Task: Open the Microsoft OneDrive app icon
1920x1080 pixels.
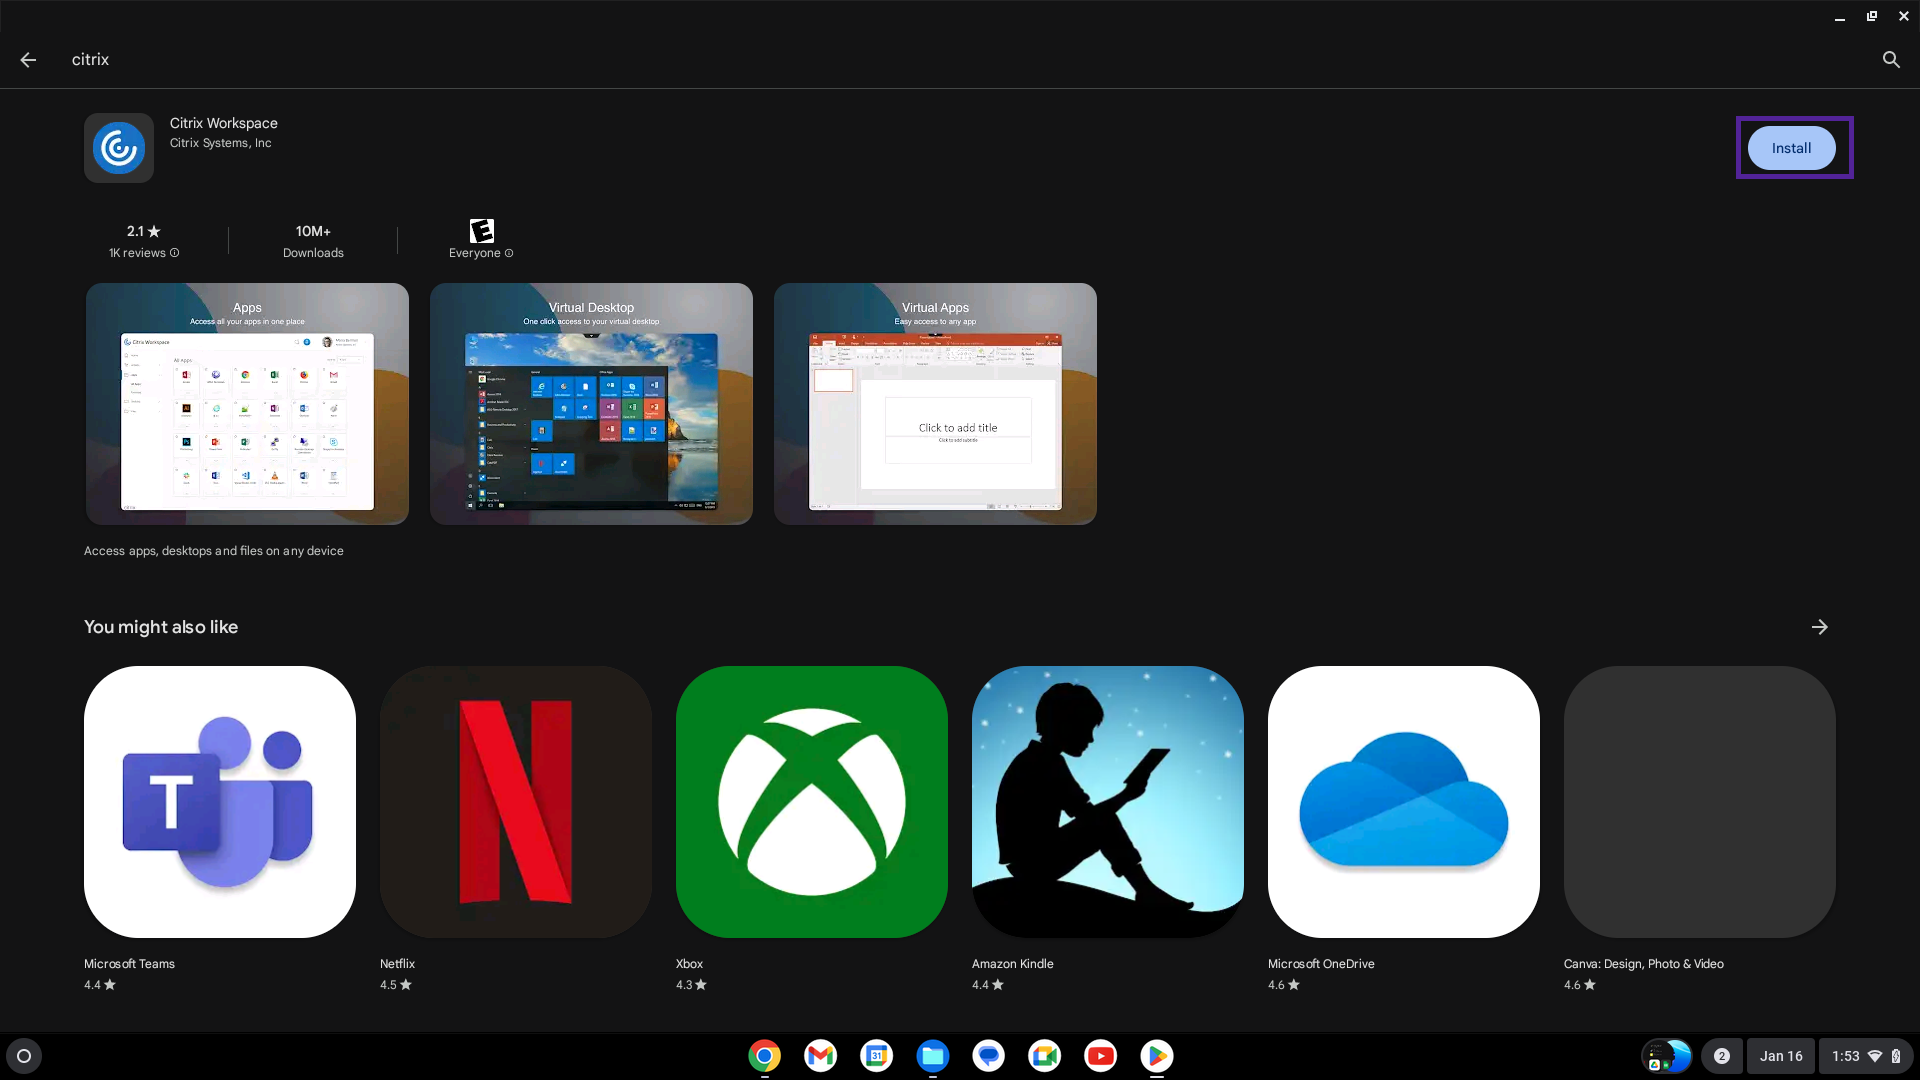Action: [x=1404, y=802]
